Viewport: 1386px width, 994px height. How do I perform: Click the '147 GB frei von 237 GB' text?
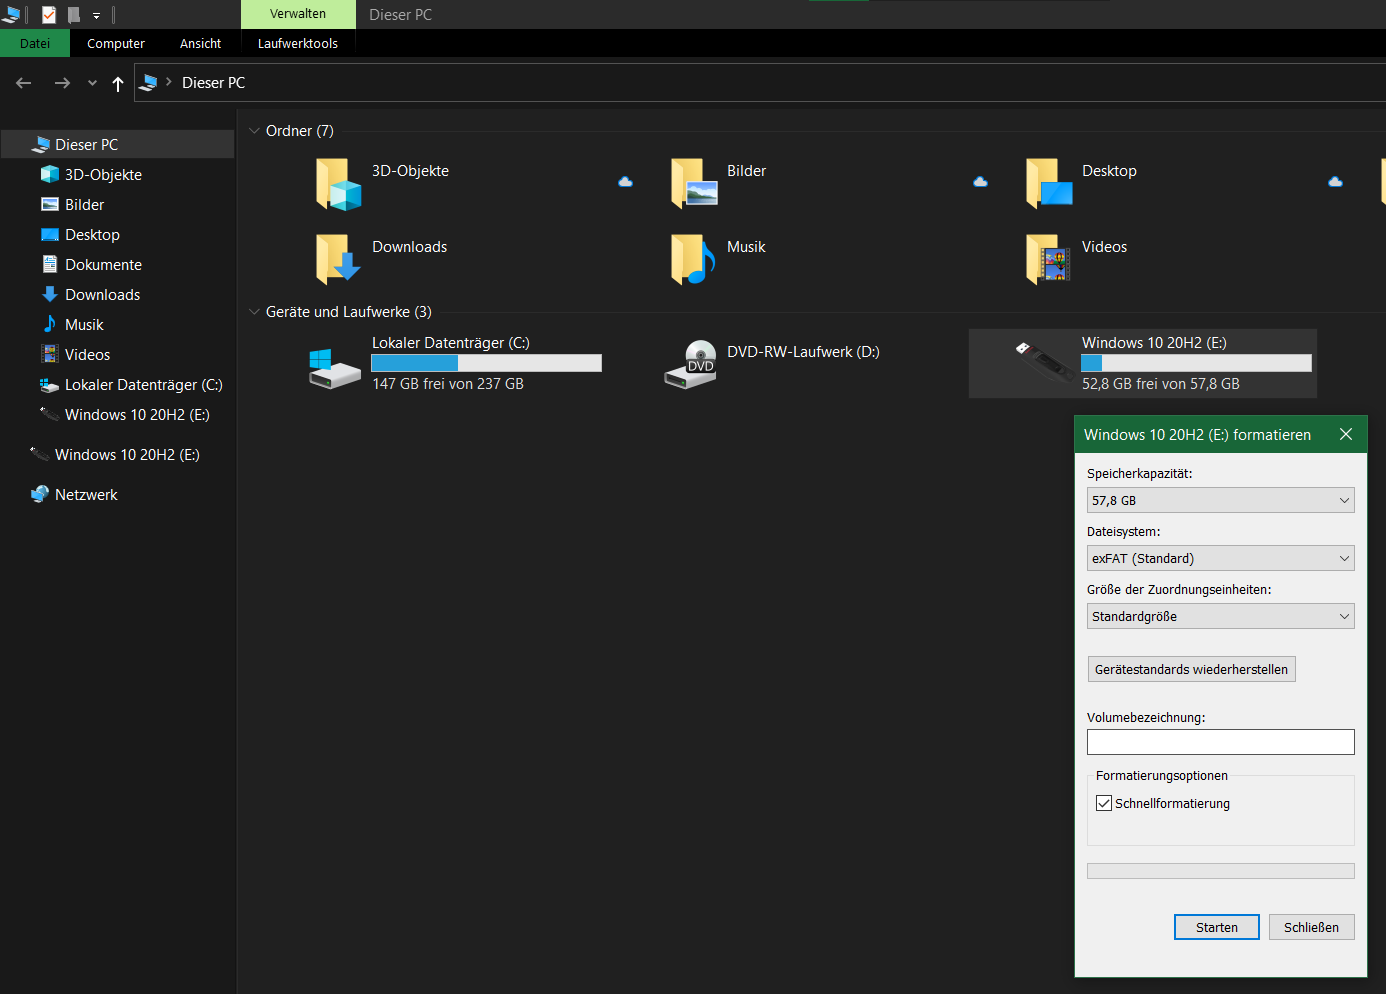tap(448, 384)
